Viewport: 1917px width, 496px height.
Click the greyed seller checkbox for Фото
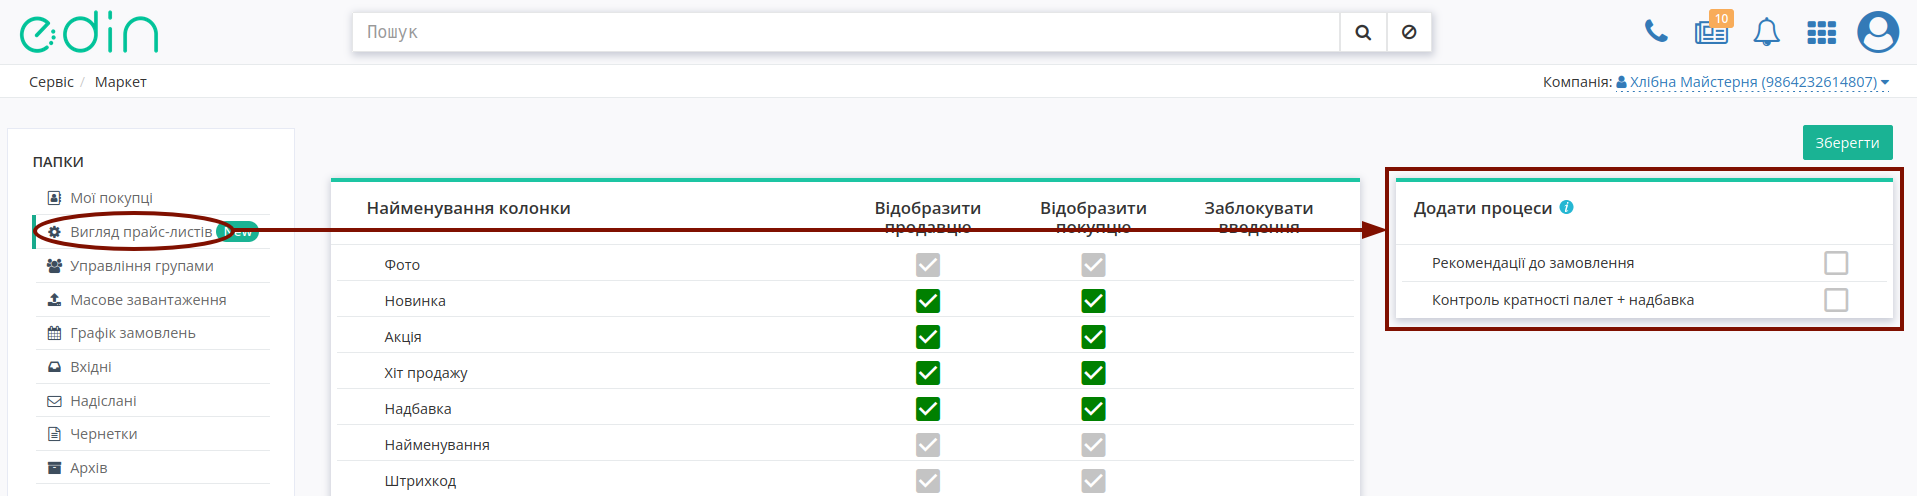pyautogui.click(x=928, y=265)
